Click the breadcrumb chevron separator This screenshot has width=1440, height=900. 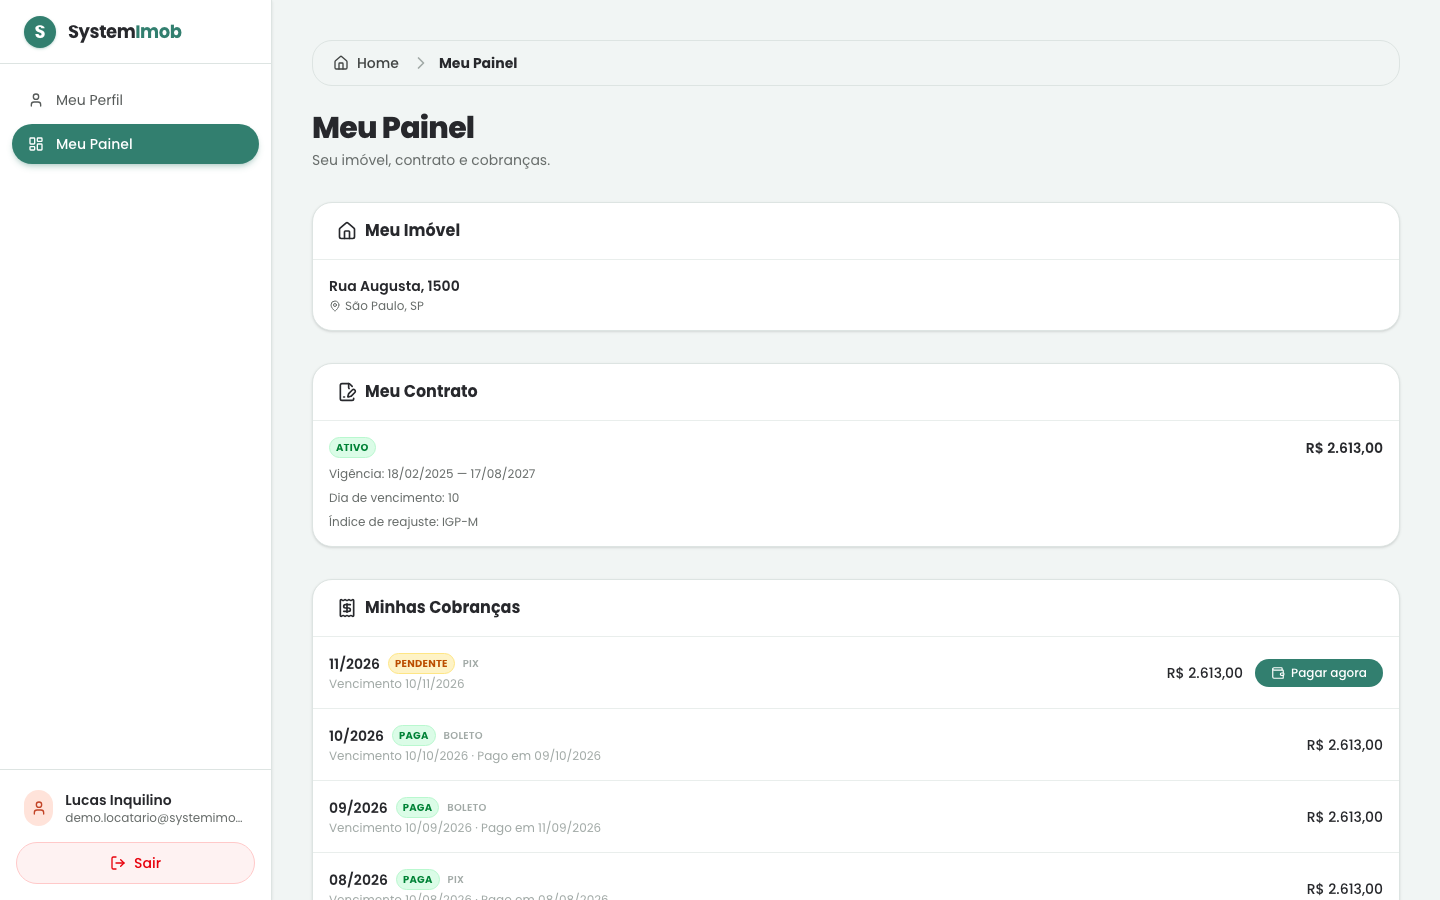tap(421, 63)
